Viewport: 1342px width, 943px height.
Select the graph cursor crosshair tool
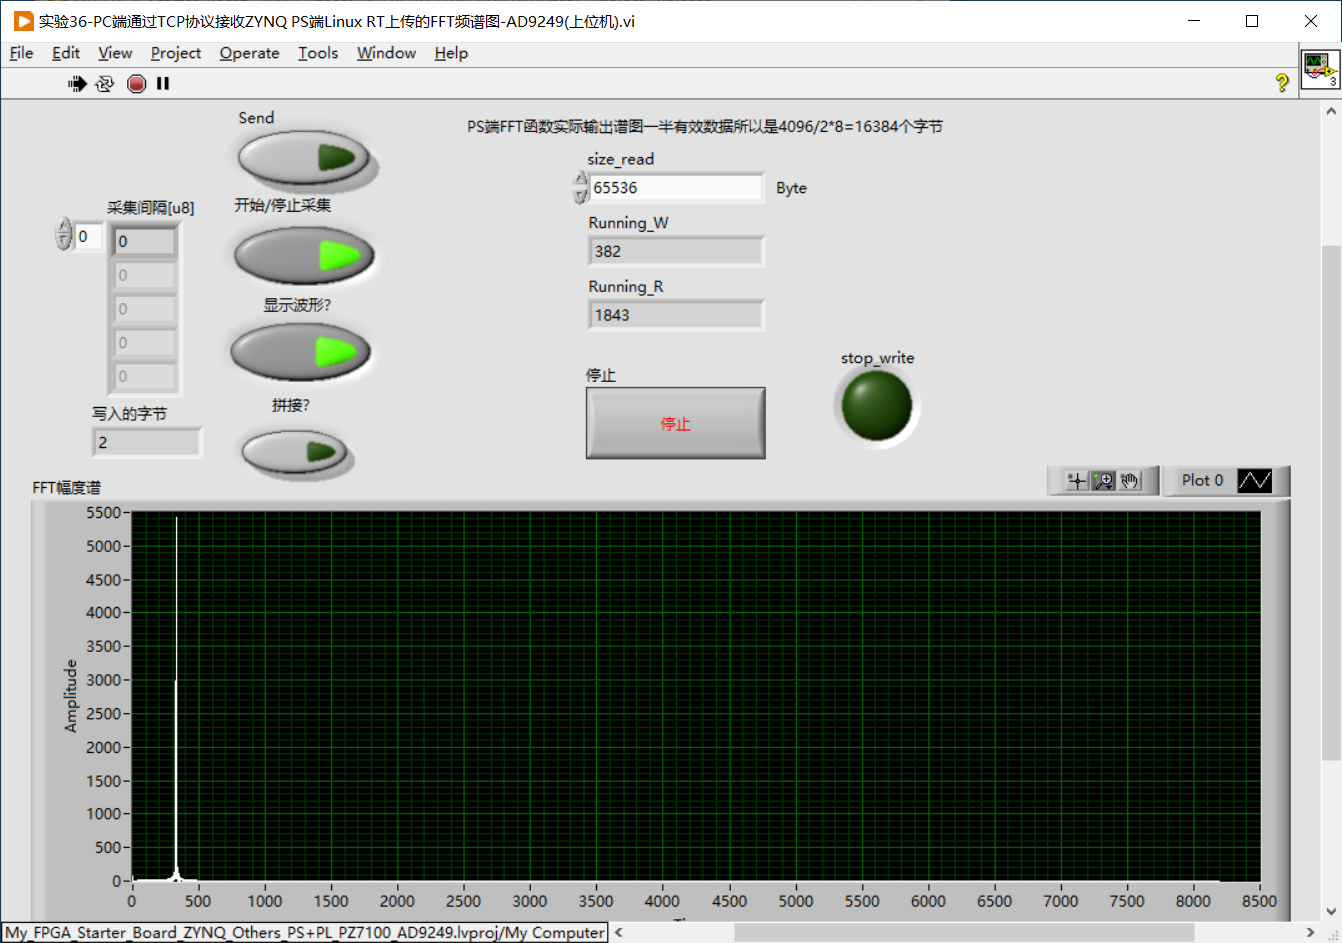point(1076,481)
